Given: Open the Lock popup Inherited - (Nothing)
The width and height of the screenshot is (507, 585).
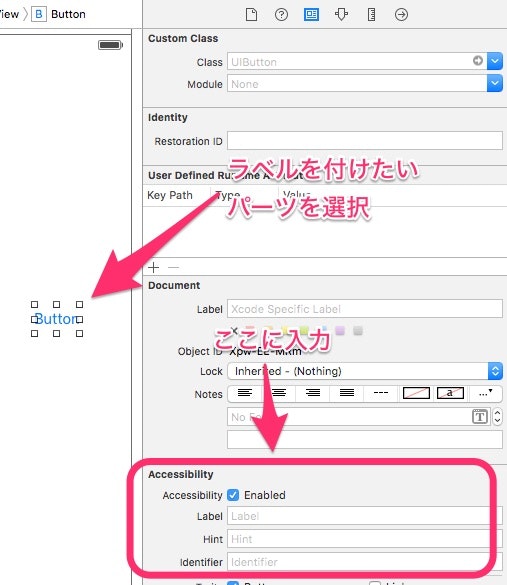Looking at the screenshot, I should 365,371.
